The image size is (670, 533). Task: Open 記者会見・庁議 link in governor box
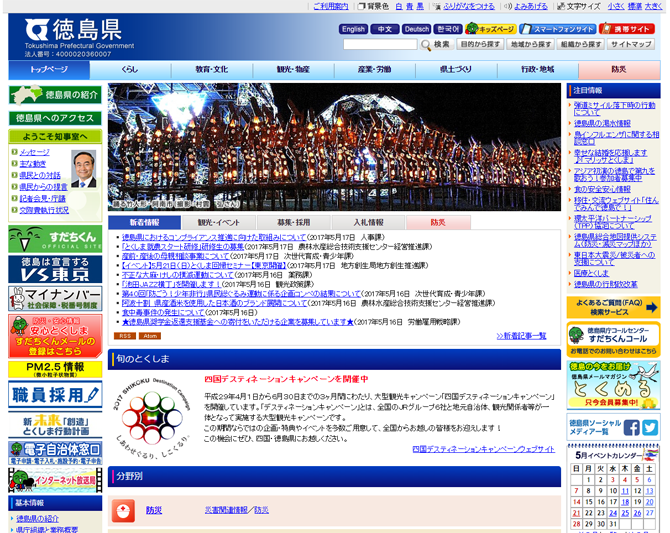(42, 199)
